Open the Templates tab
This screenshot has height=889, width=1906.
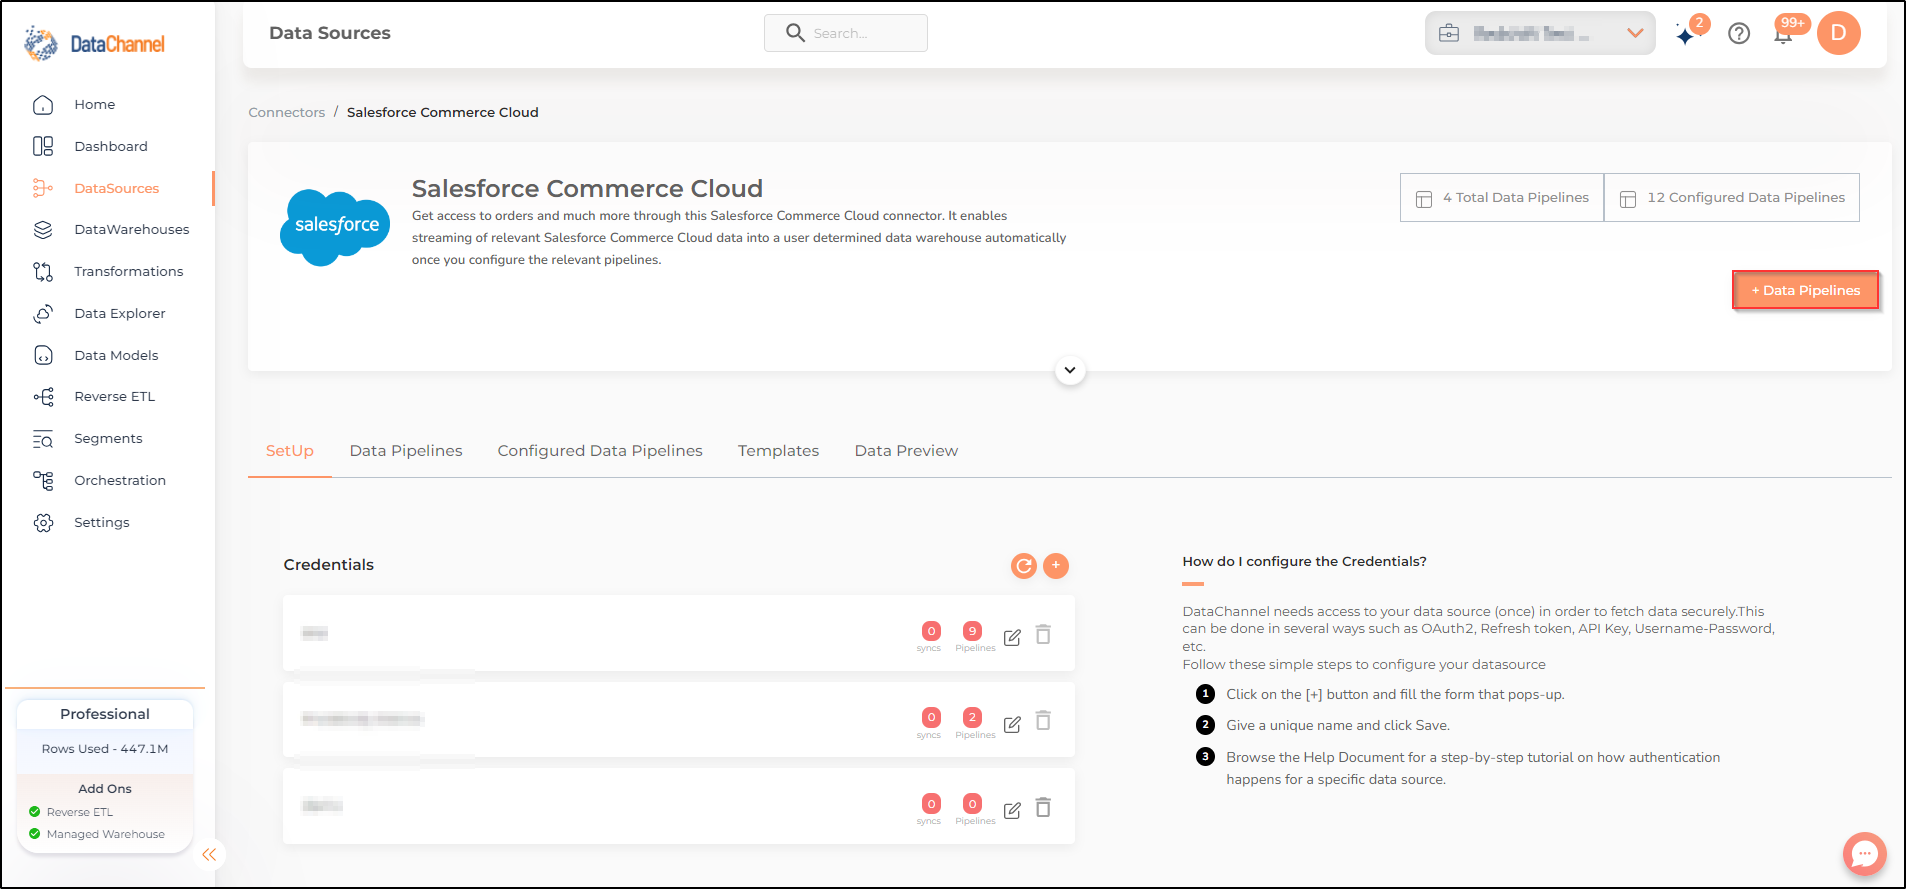point(778,451)
